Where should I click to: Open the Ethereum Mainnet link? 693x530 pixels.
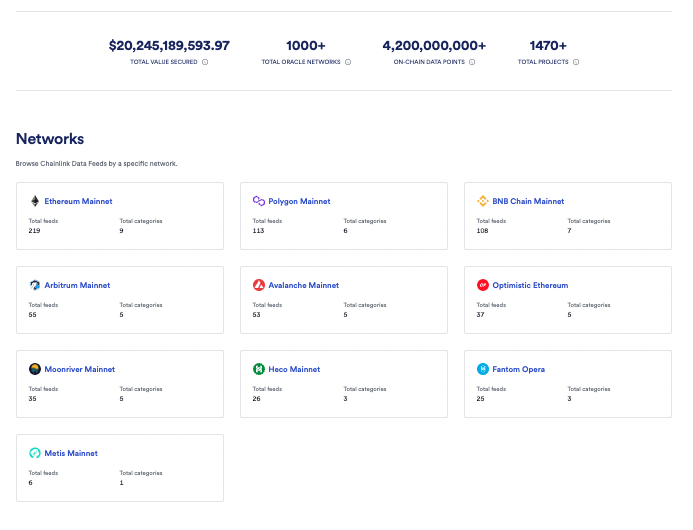tap(78, 201)
